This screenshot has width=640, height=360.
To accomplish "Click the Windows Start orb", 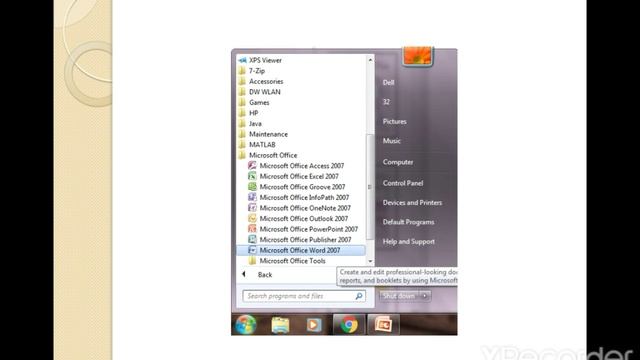I will tap(246, 325).
